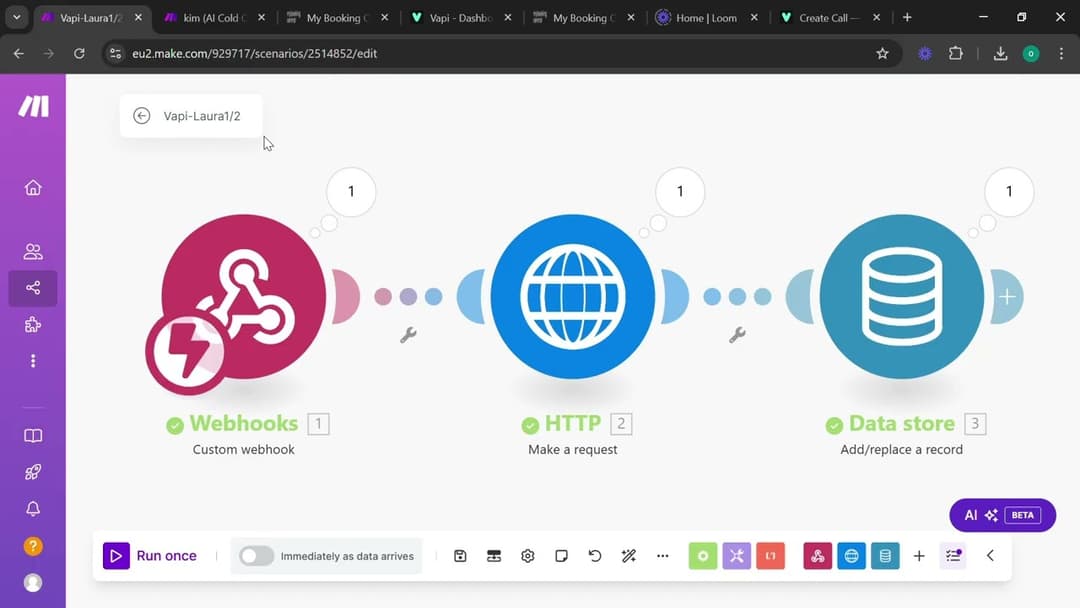1080x608 pixels.
Task: Switch to the Create Call tab
Action: [830, 18]
